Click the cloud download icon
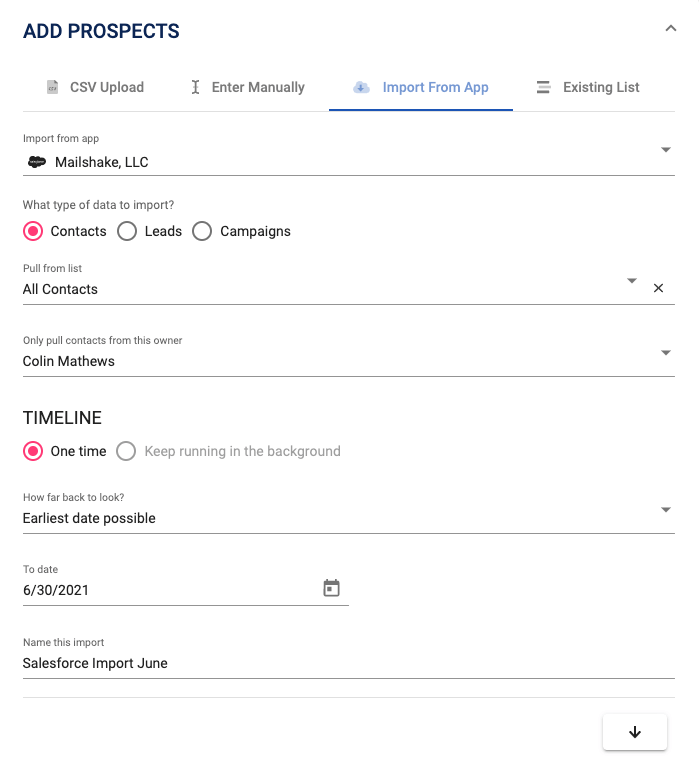The width and height of the screenshot is (699, 765). [361, 87]
